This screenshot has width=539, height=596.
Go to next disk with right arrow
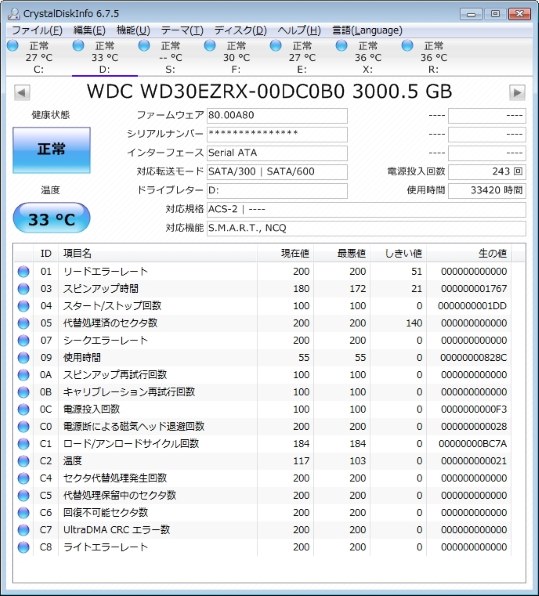(x=517, y=92)
